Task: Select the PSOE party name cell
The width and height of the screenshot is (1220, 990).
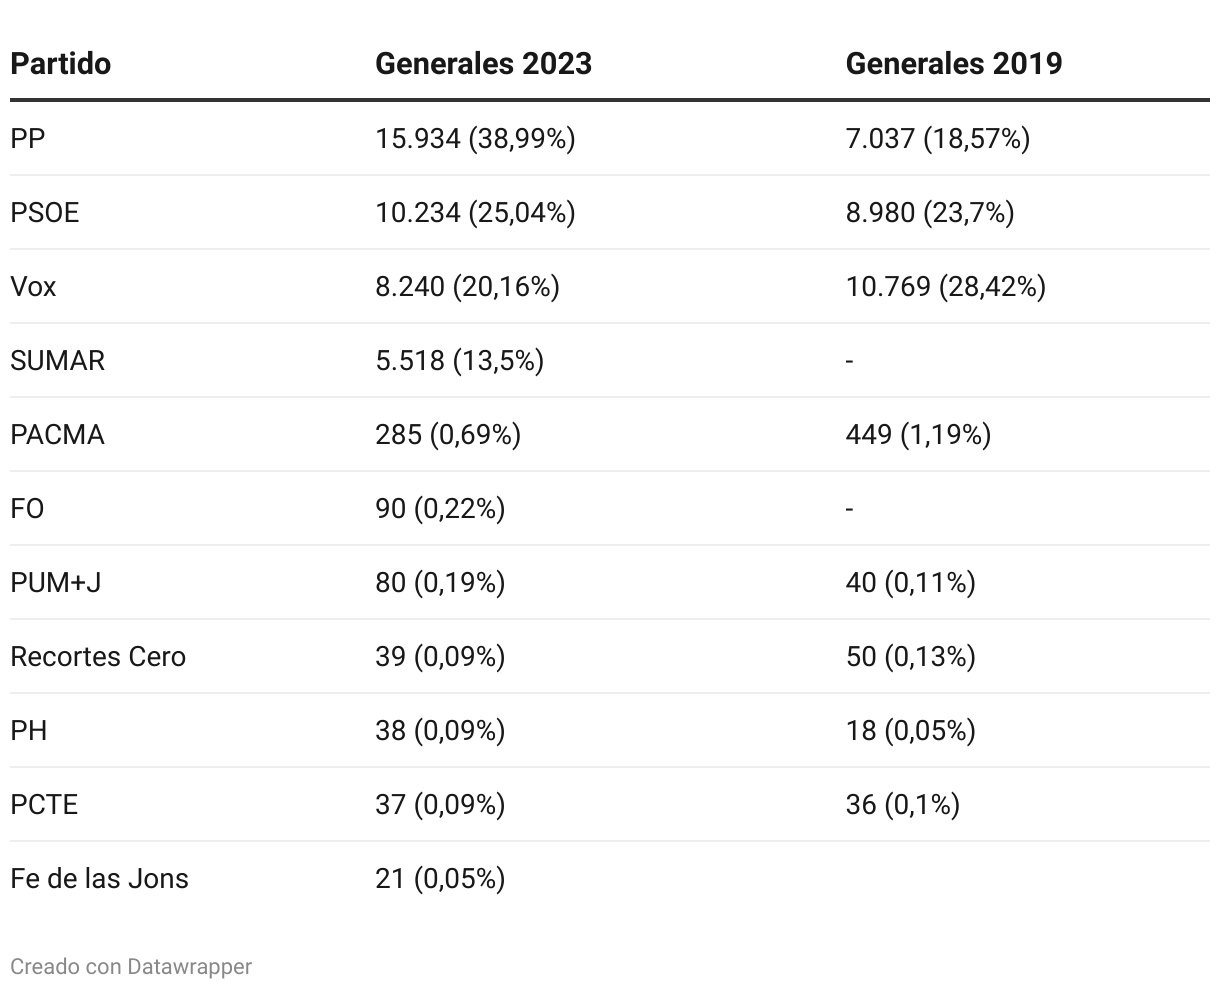Action: (x=44, y=212)
